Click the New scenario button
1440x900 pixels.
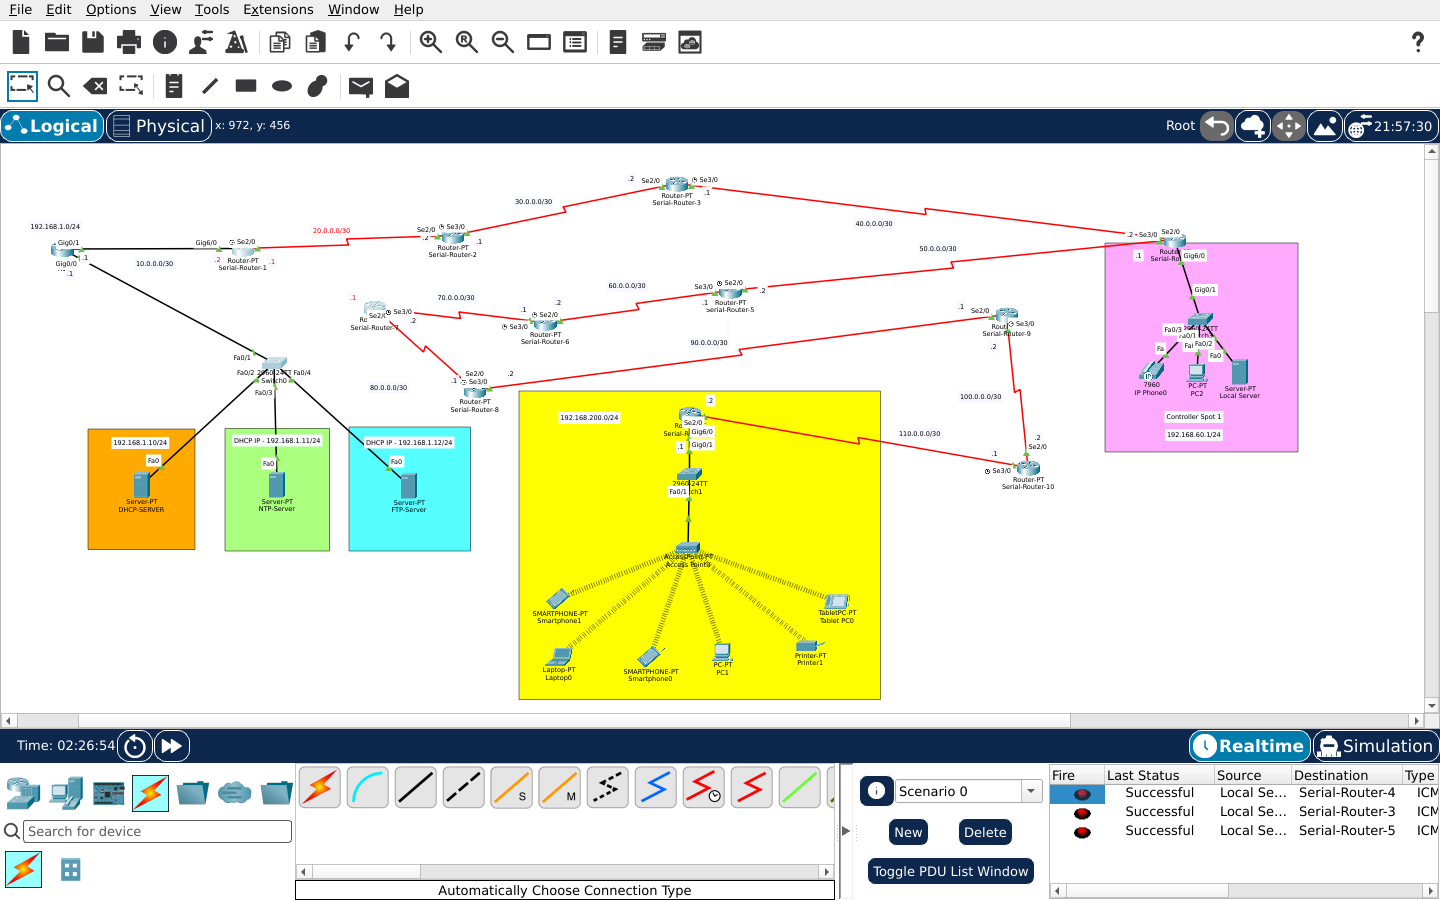pyautogui.click(x=908, y=832)
